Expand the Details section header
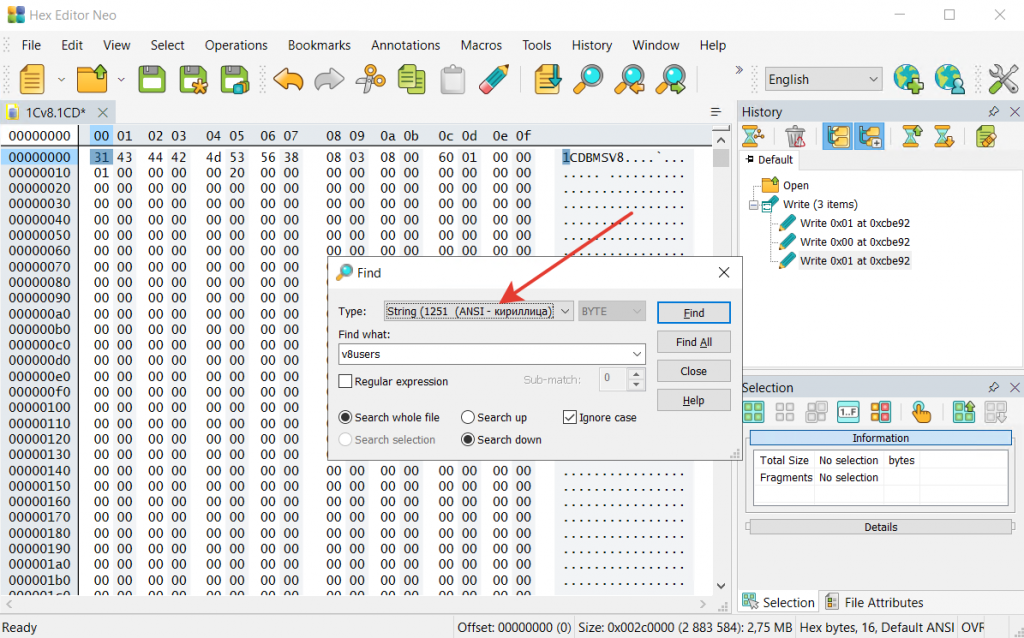Viewport: 1024px width, 638px height. [880, 527]
